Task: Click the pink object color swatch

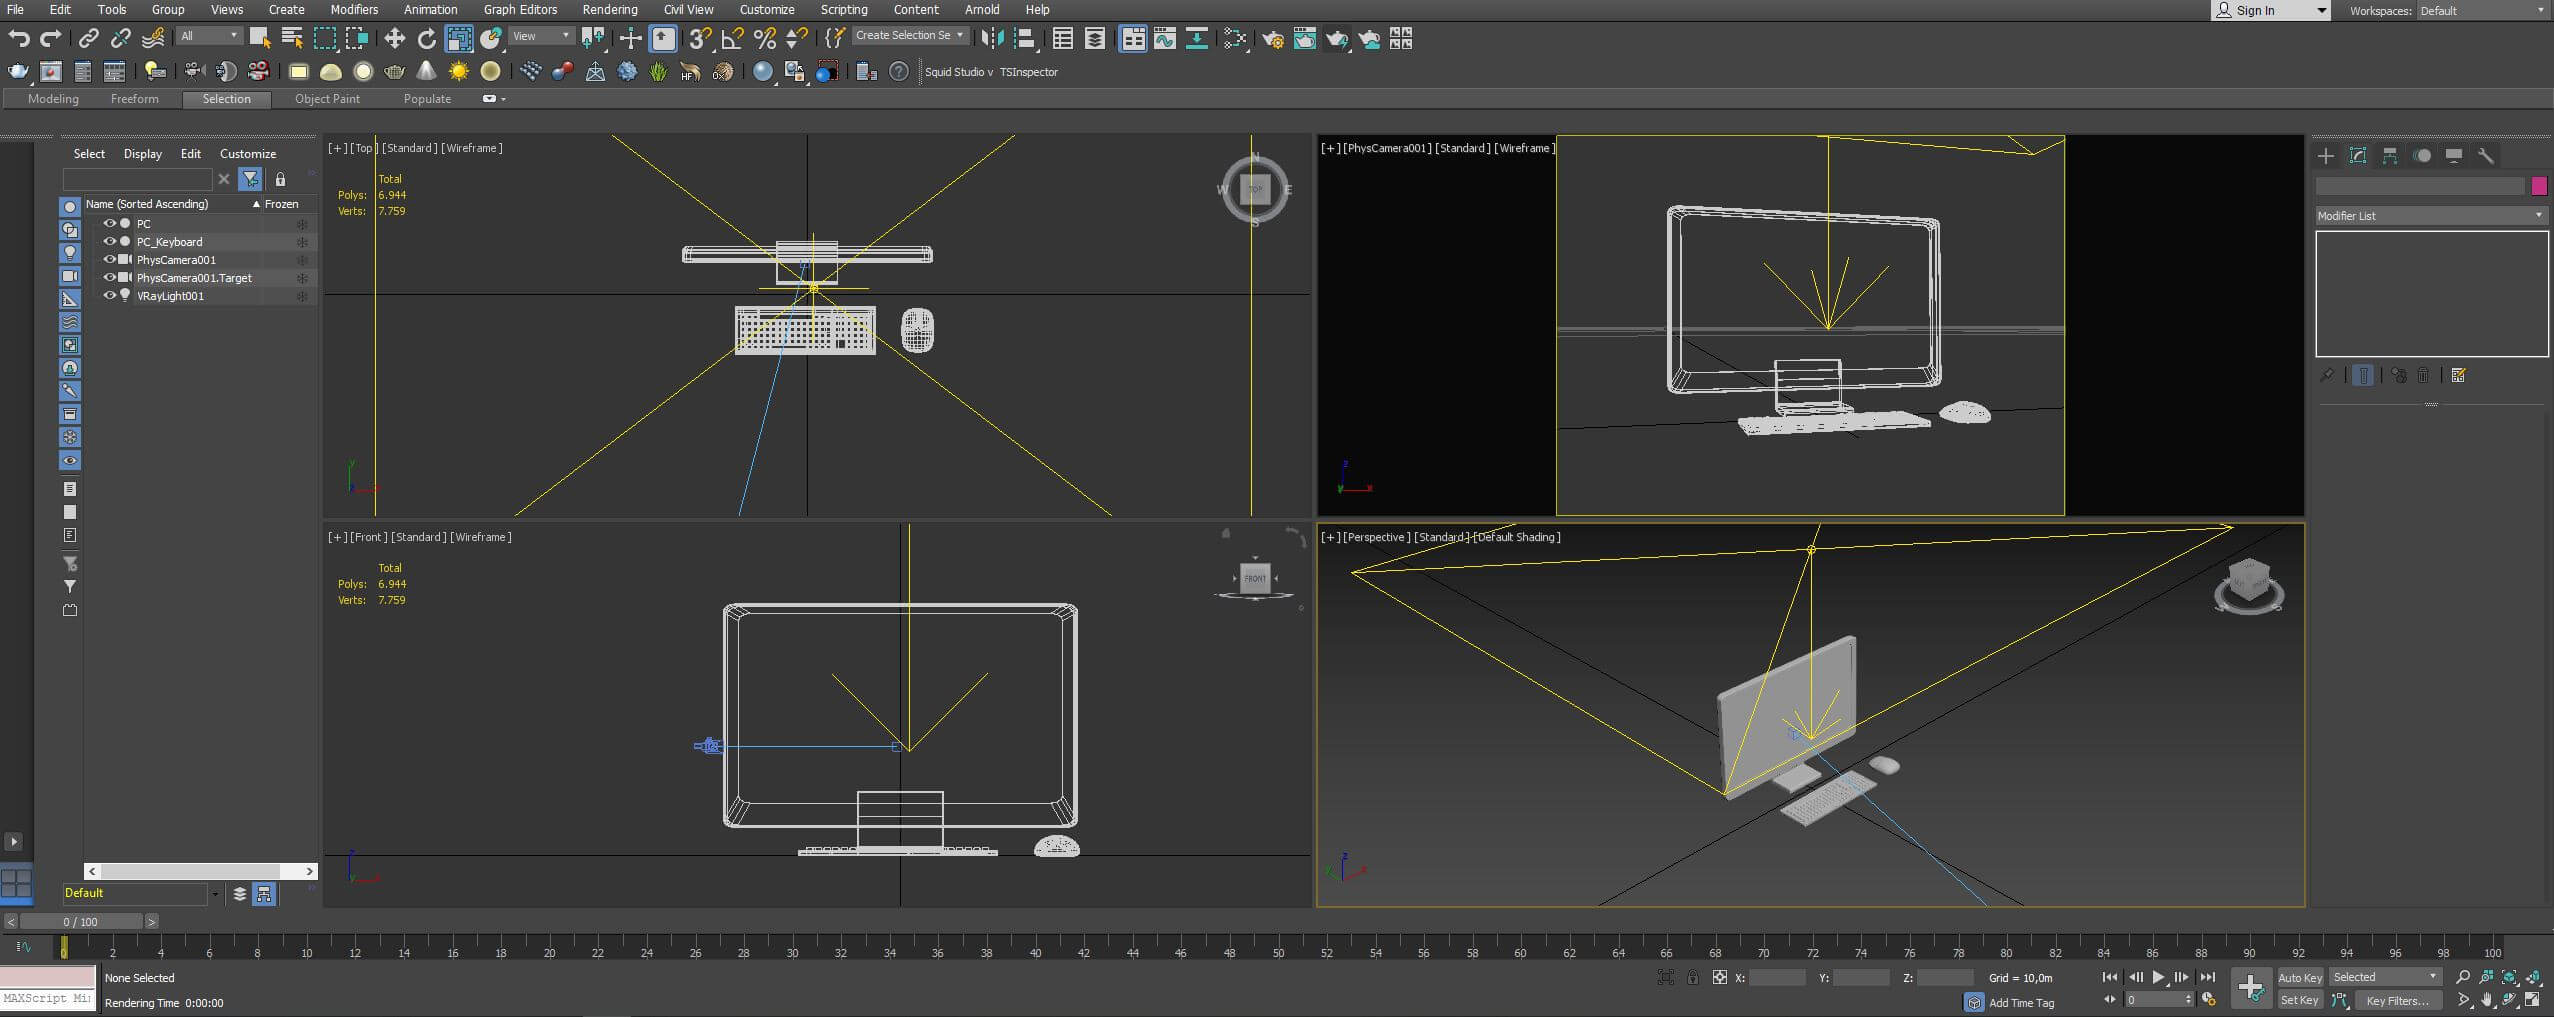Action: (x=2539, y=186)
